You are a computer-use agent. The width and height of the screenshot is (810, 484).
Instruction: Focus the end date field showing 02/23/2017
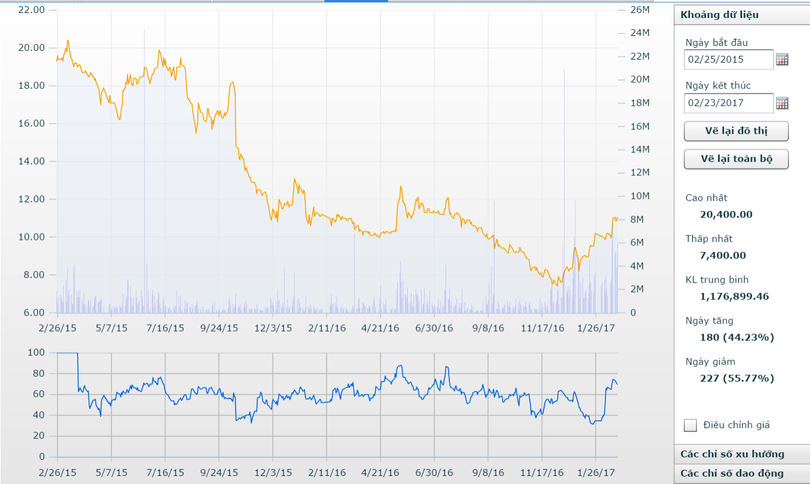729,103
